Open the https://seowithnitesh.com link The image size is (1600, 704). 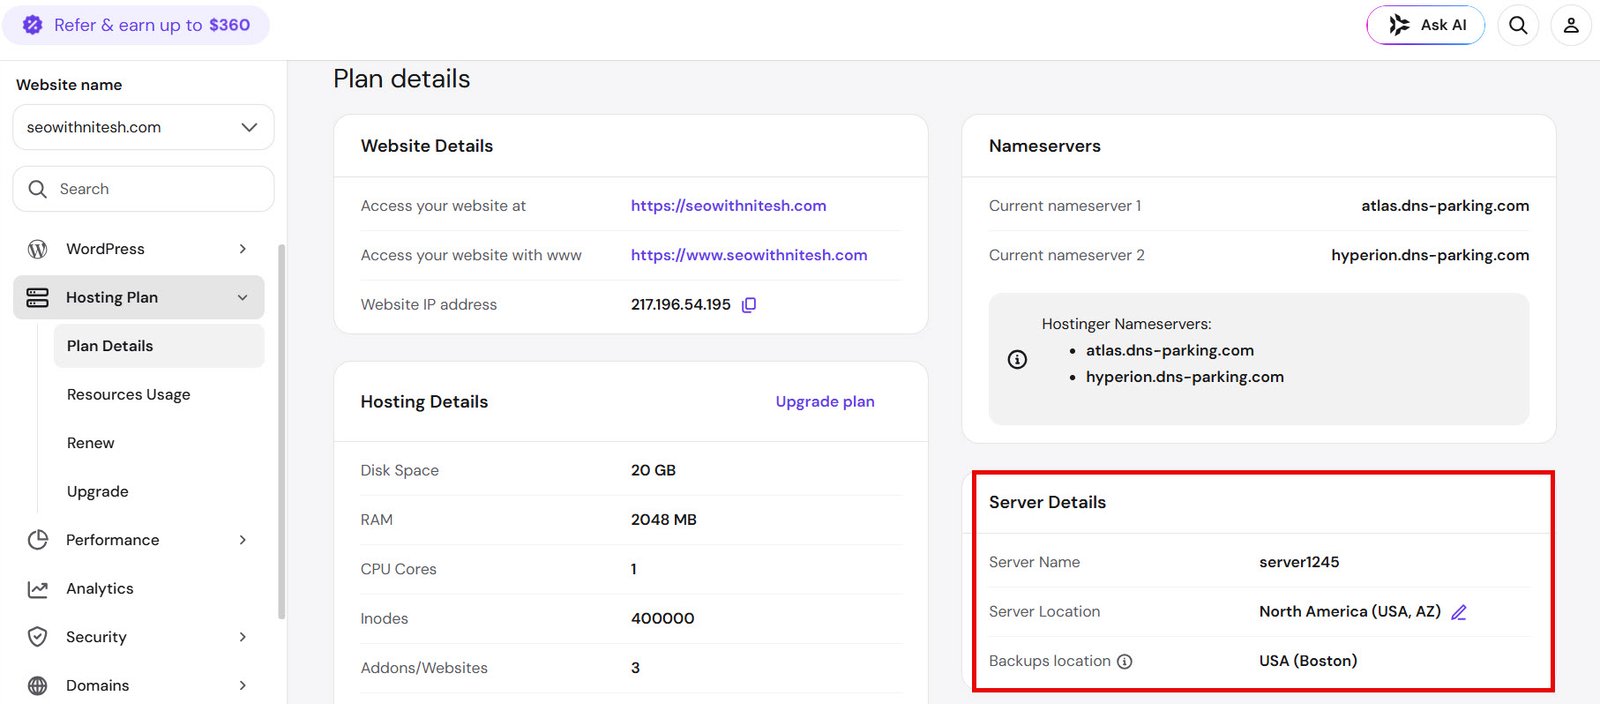729,206
